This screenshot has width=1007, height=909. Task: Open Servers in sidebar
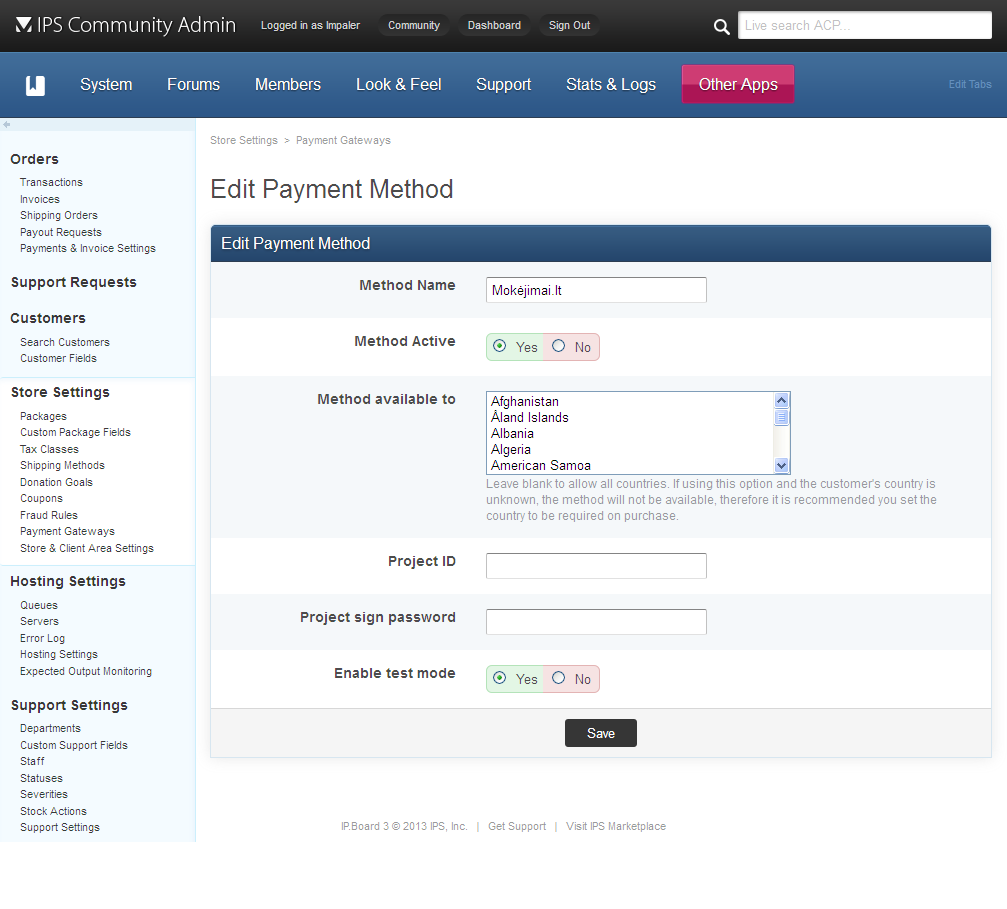[39, 621]
